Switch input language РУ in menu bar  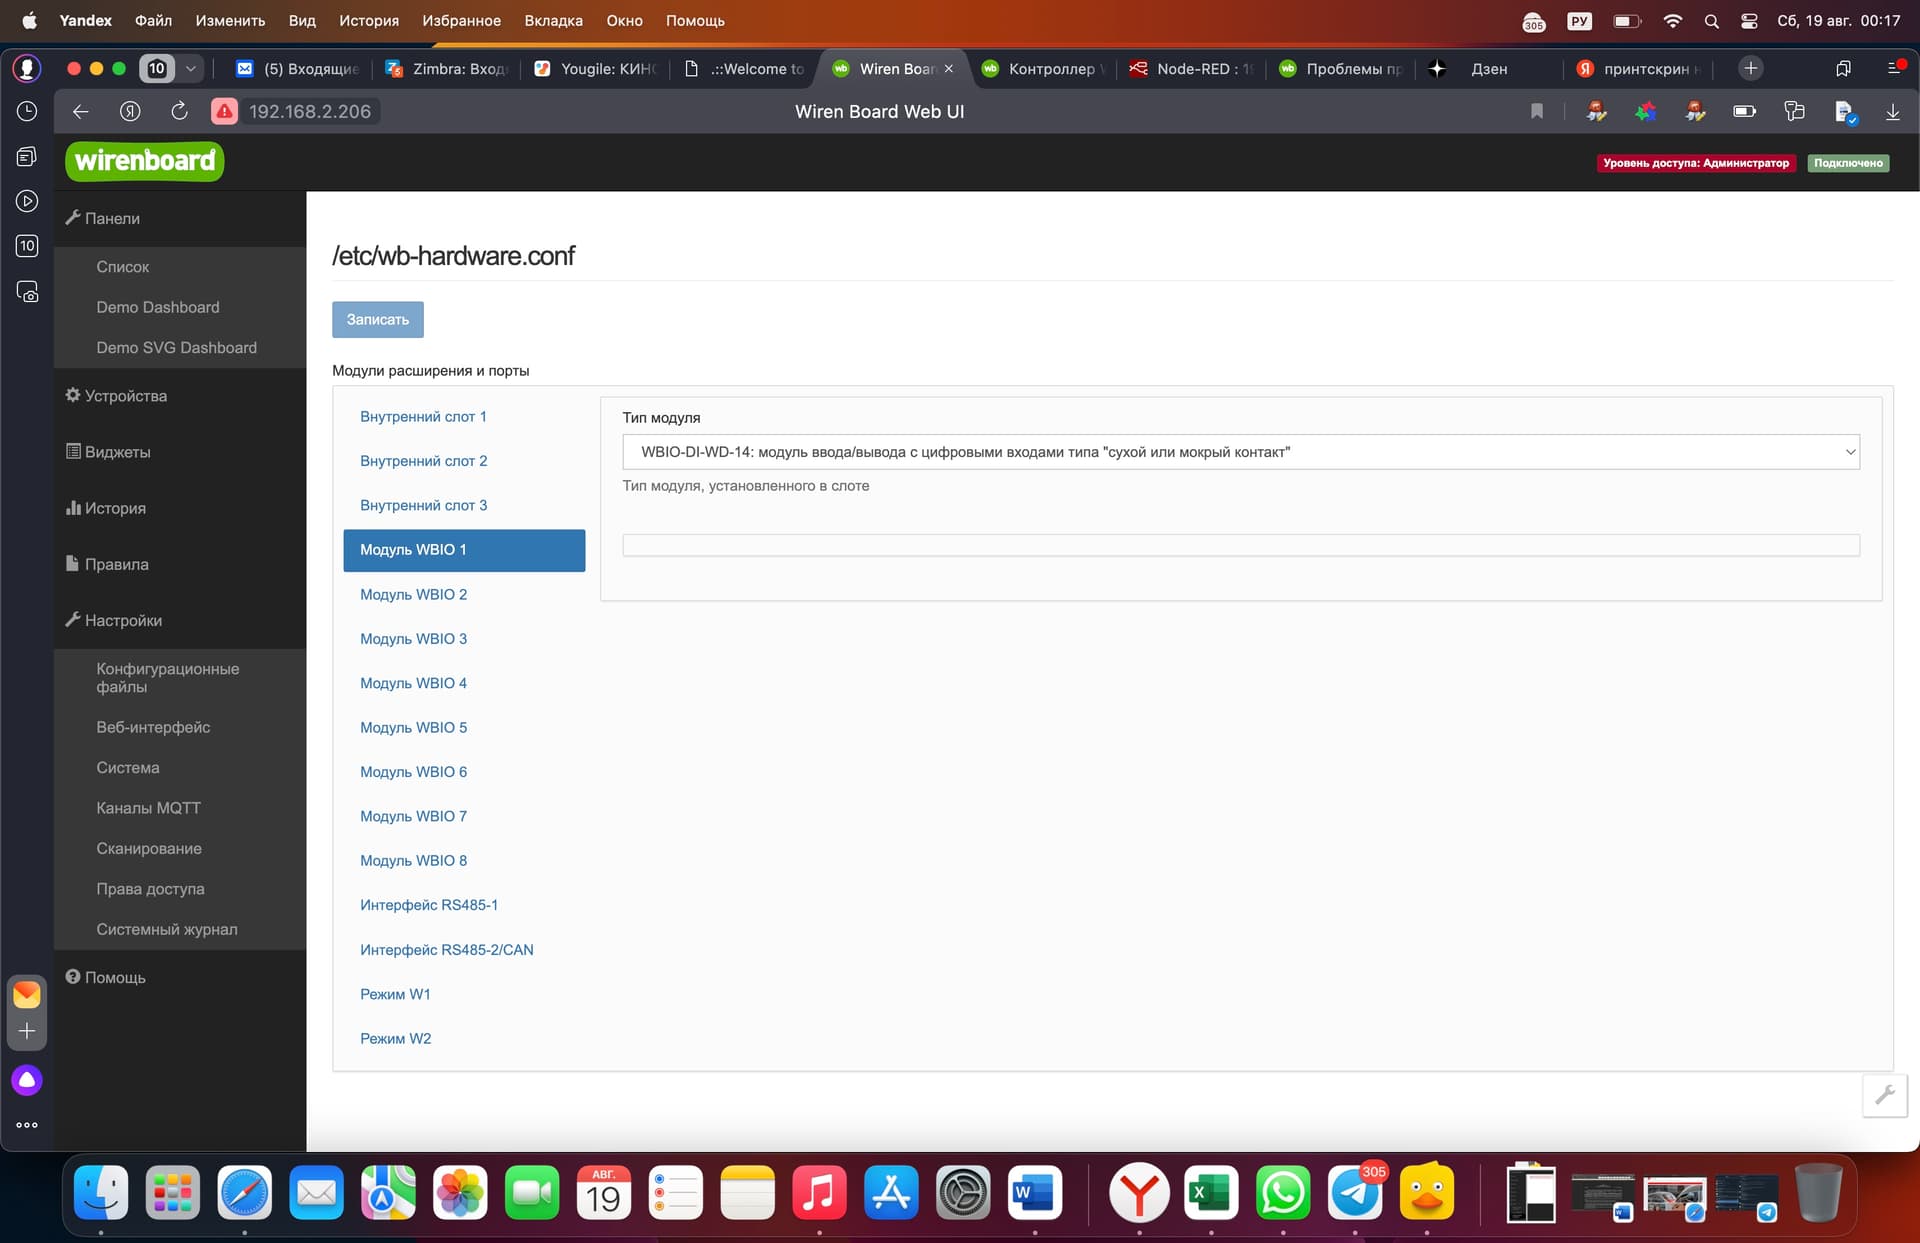(x=1580, y=21)
